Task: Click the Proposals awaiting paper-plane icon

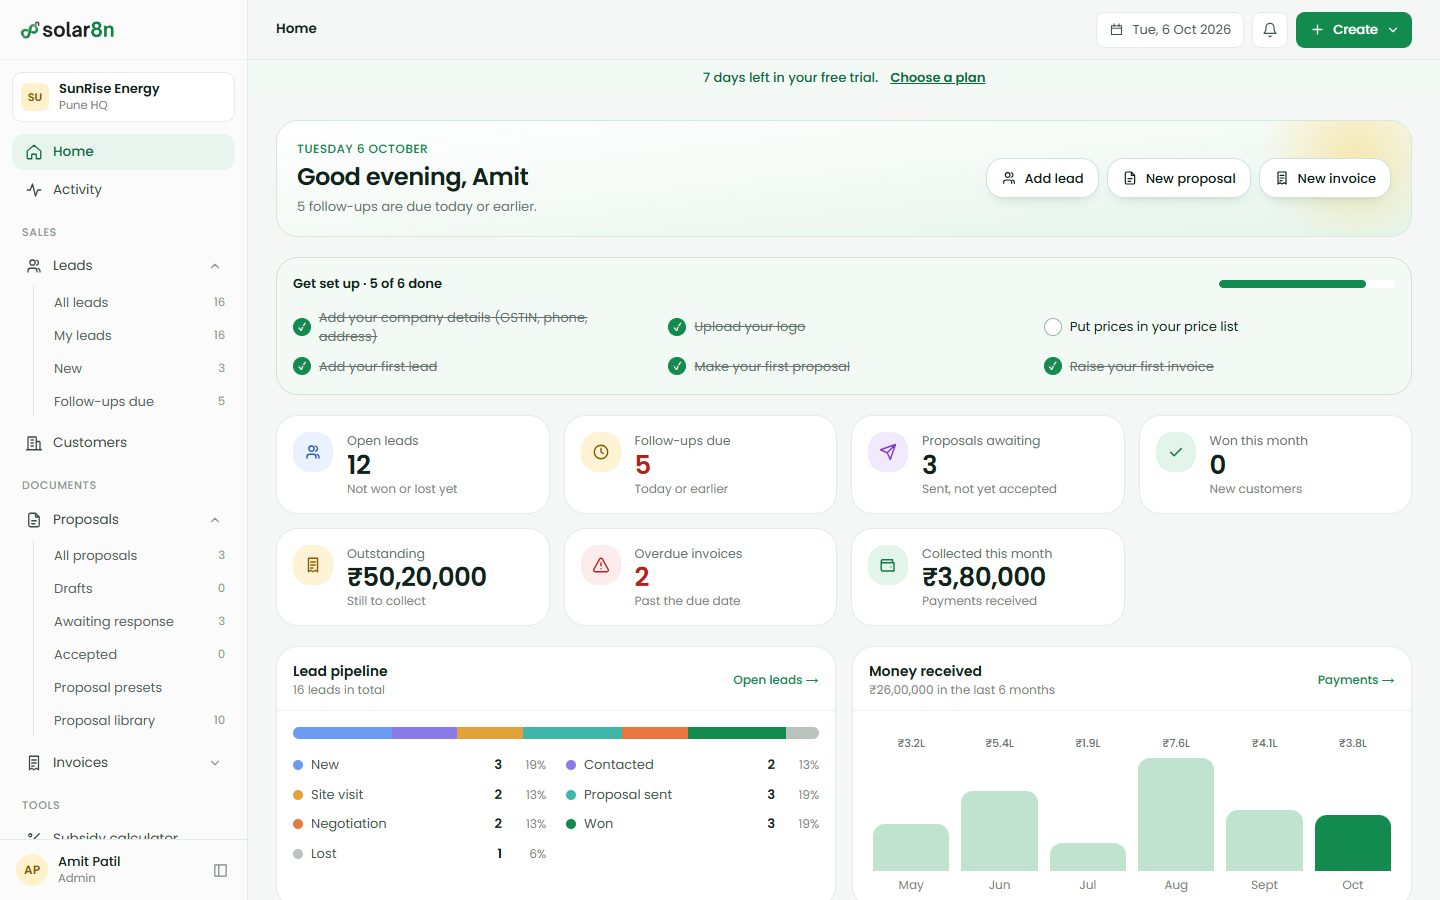Action: click(x=888, y=452)
